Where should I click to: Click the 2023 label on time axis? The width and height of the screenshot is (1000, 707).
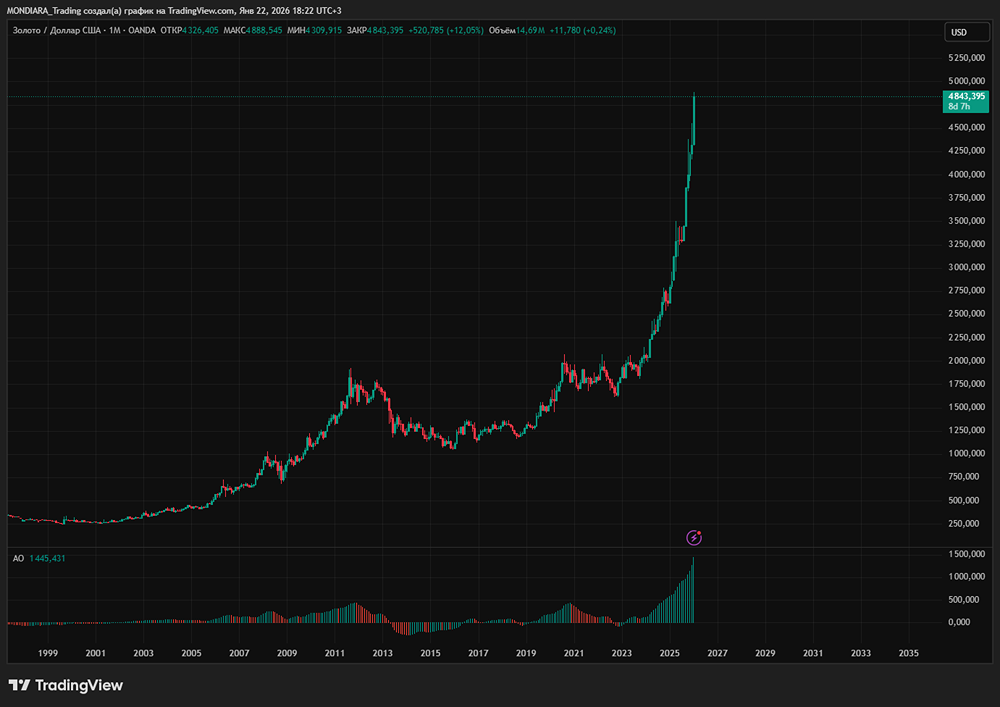(622, 653)
